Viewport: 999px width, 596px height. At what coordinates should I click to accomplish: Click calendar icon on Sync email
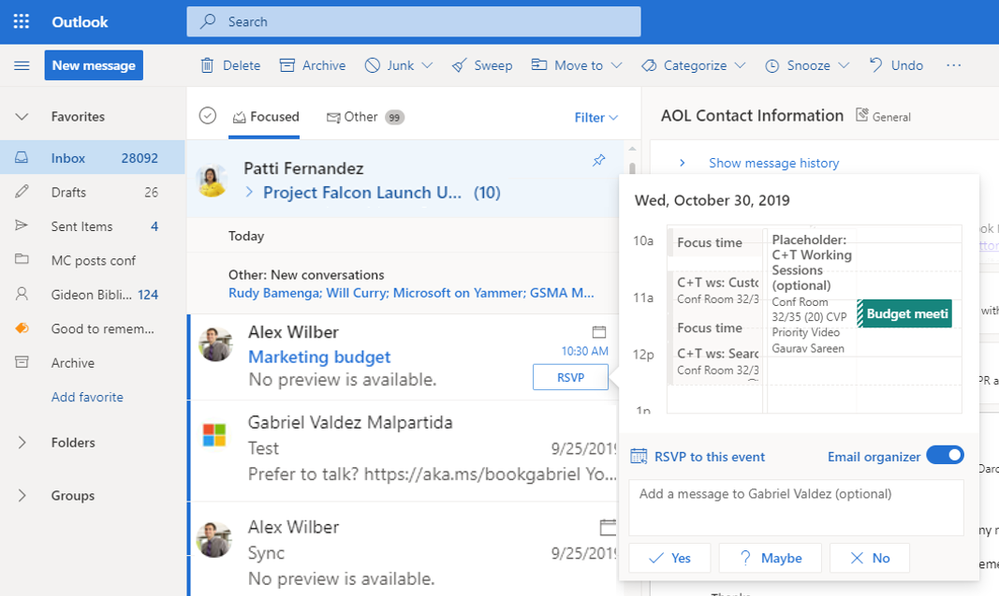coord(608,527)
